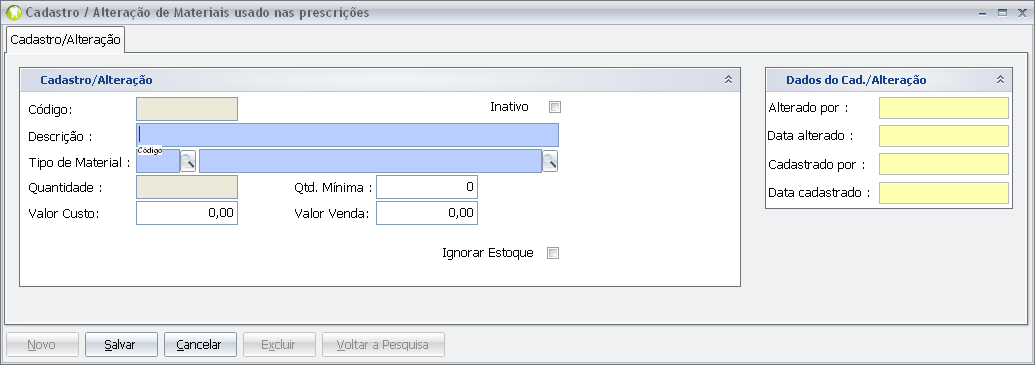Click the Valor Venda field

pos(426,213)
